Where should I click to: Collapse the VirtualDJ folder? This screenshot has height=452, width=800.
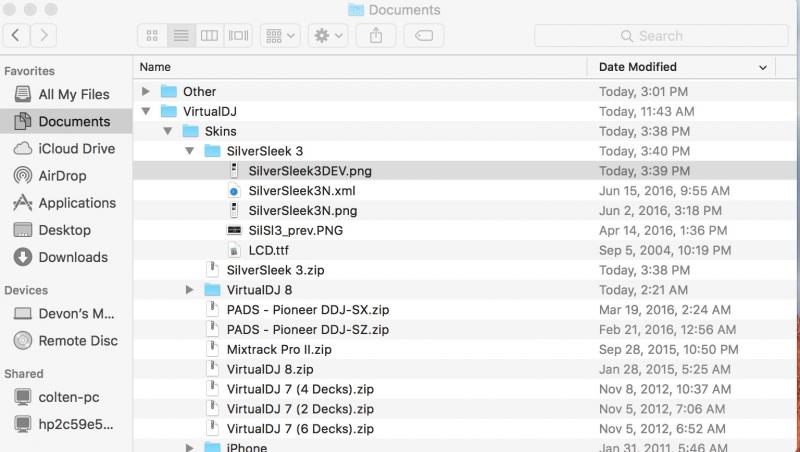point(146,111)
